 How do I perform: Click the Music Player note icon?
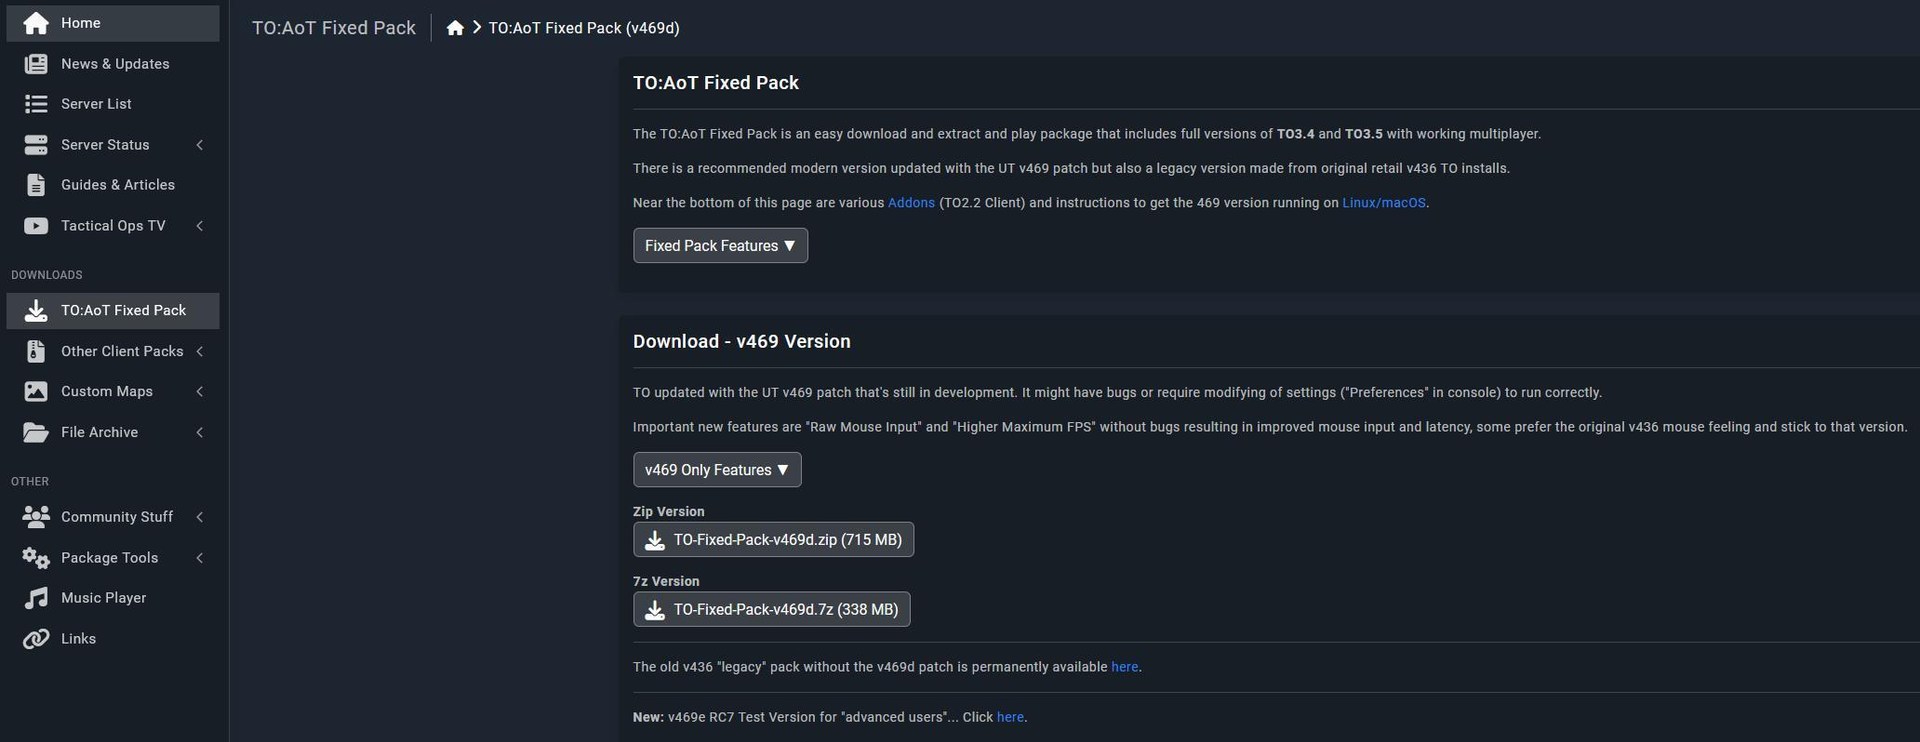pyautogui.click(x=36, y=598)
